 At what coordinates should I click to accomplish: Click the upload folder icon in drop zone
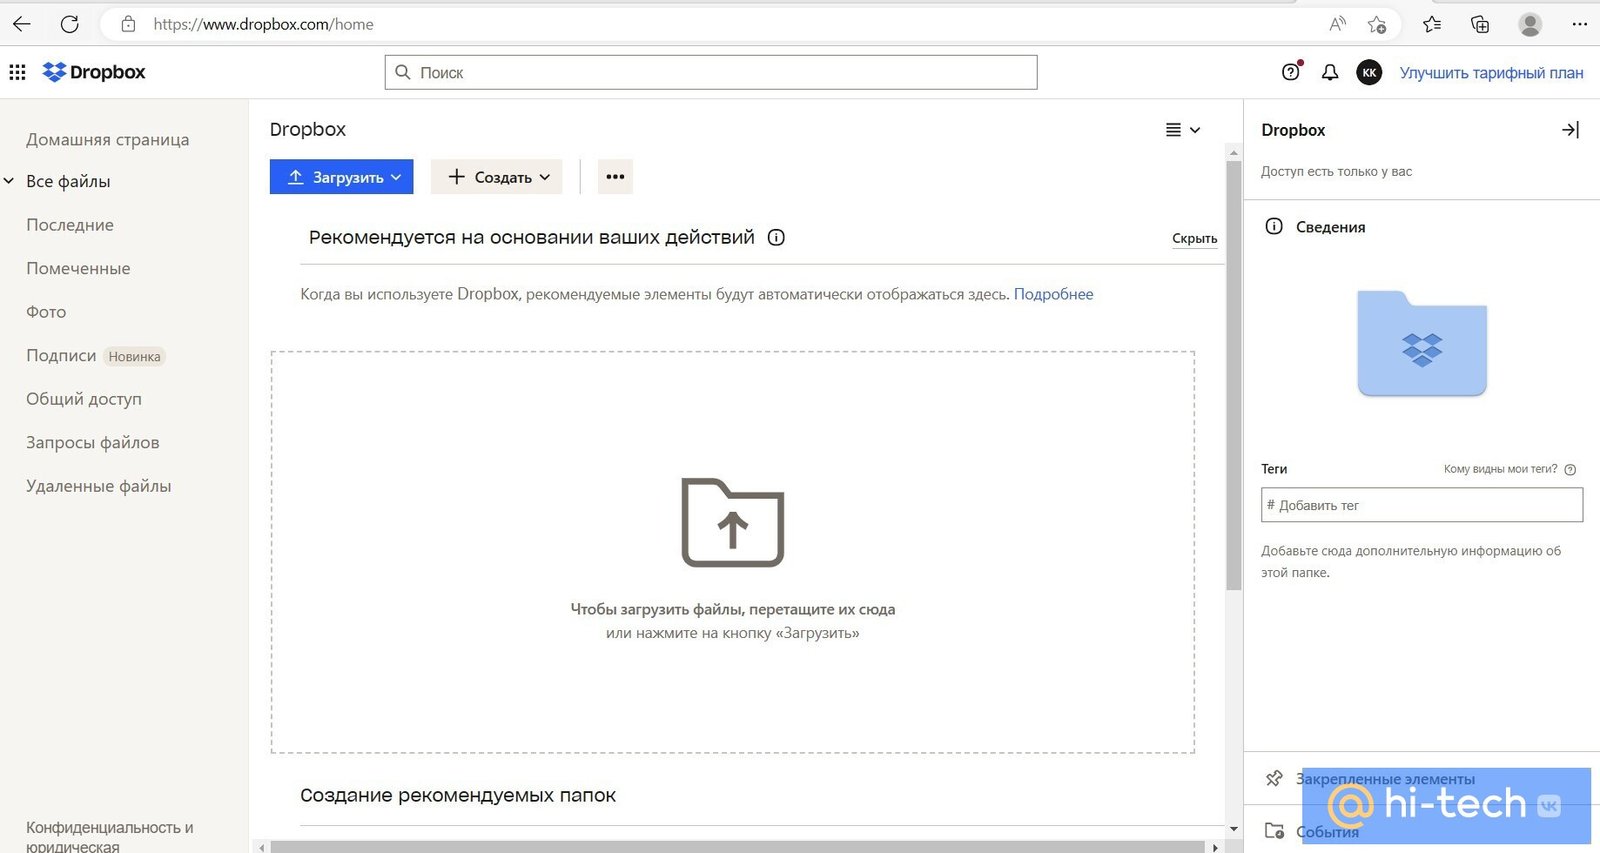click(732, 523)
